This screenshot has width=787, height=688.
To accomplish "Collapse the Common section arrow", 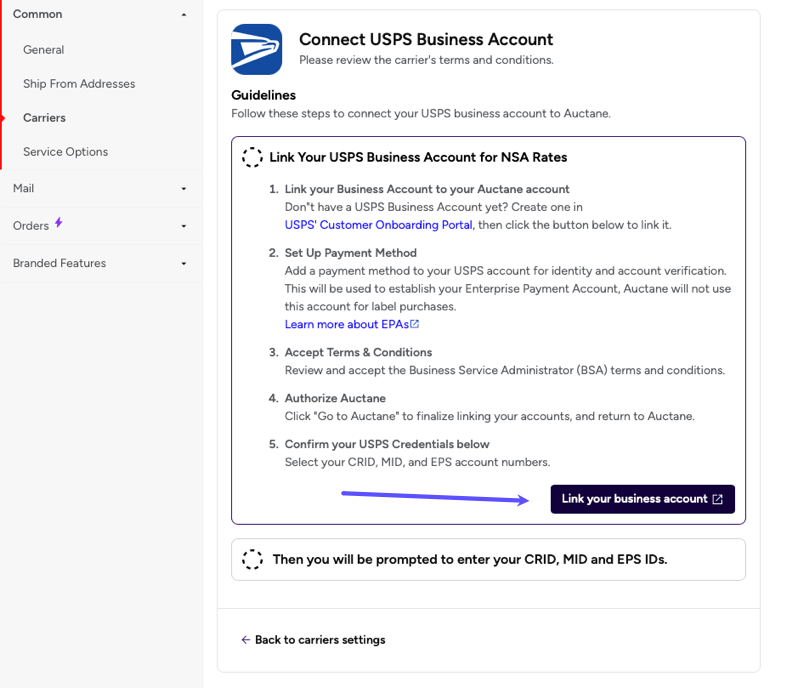I will (x=184, y=15).
